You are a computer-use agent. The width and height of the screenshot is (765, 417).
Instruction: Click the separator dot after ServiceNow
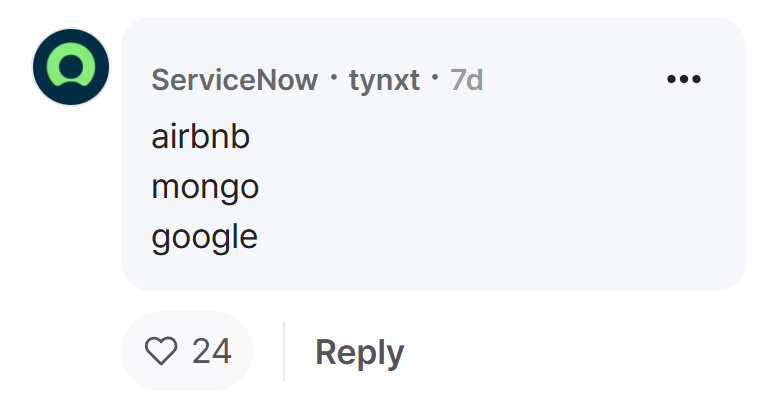334,77
